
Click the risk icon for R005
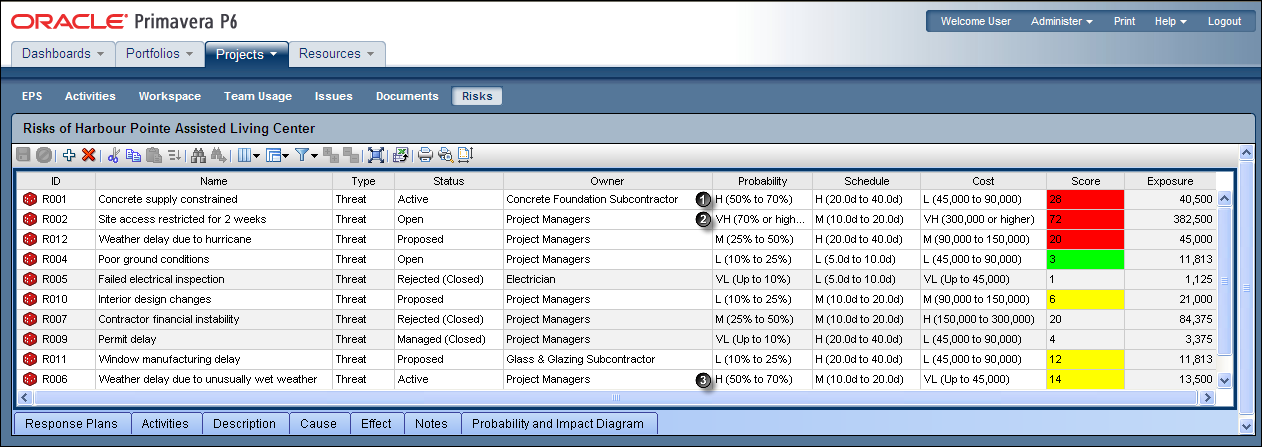29,279
